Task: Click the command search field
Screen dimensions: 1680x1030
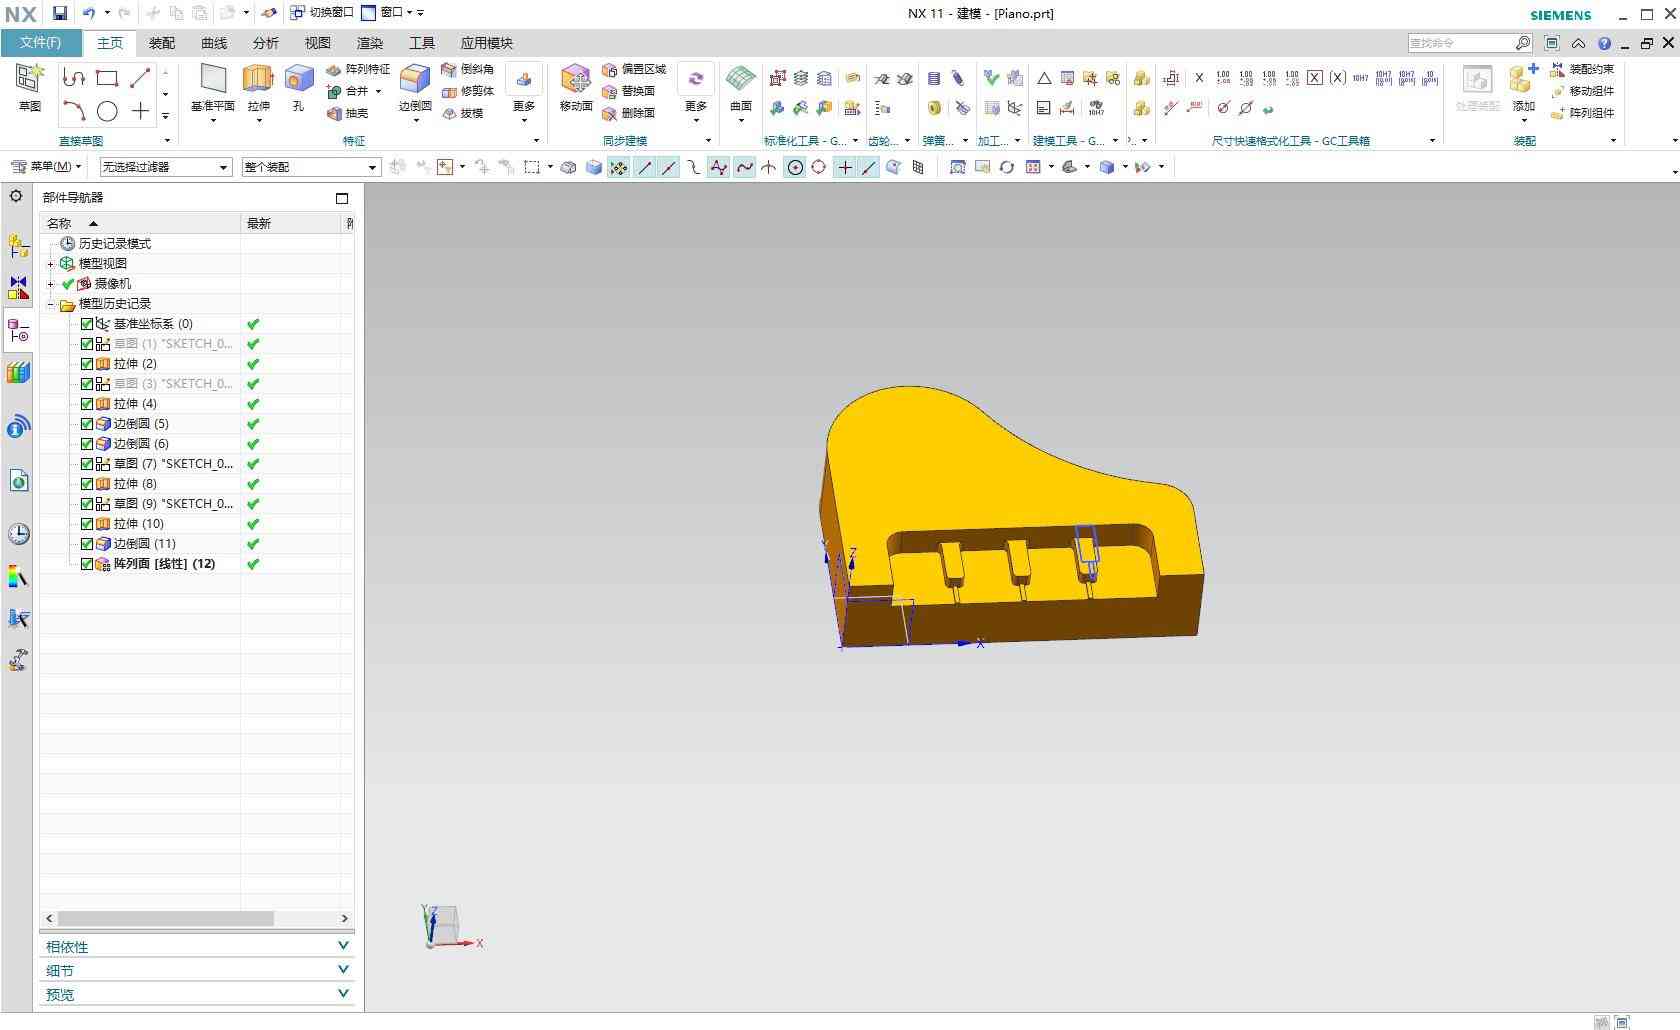Action: 1461,43
